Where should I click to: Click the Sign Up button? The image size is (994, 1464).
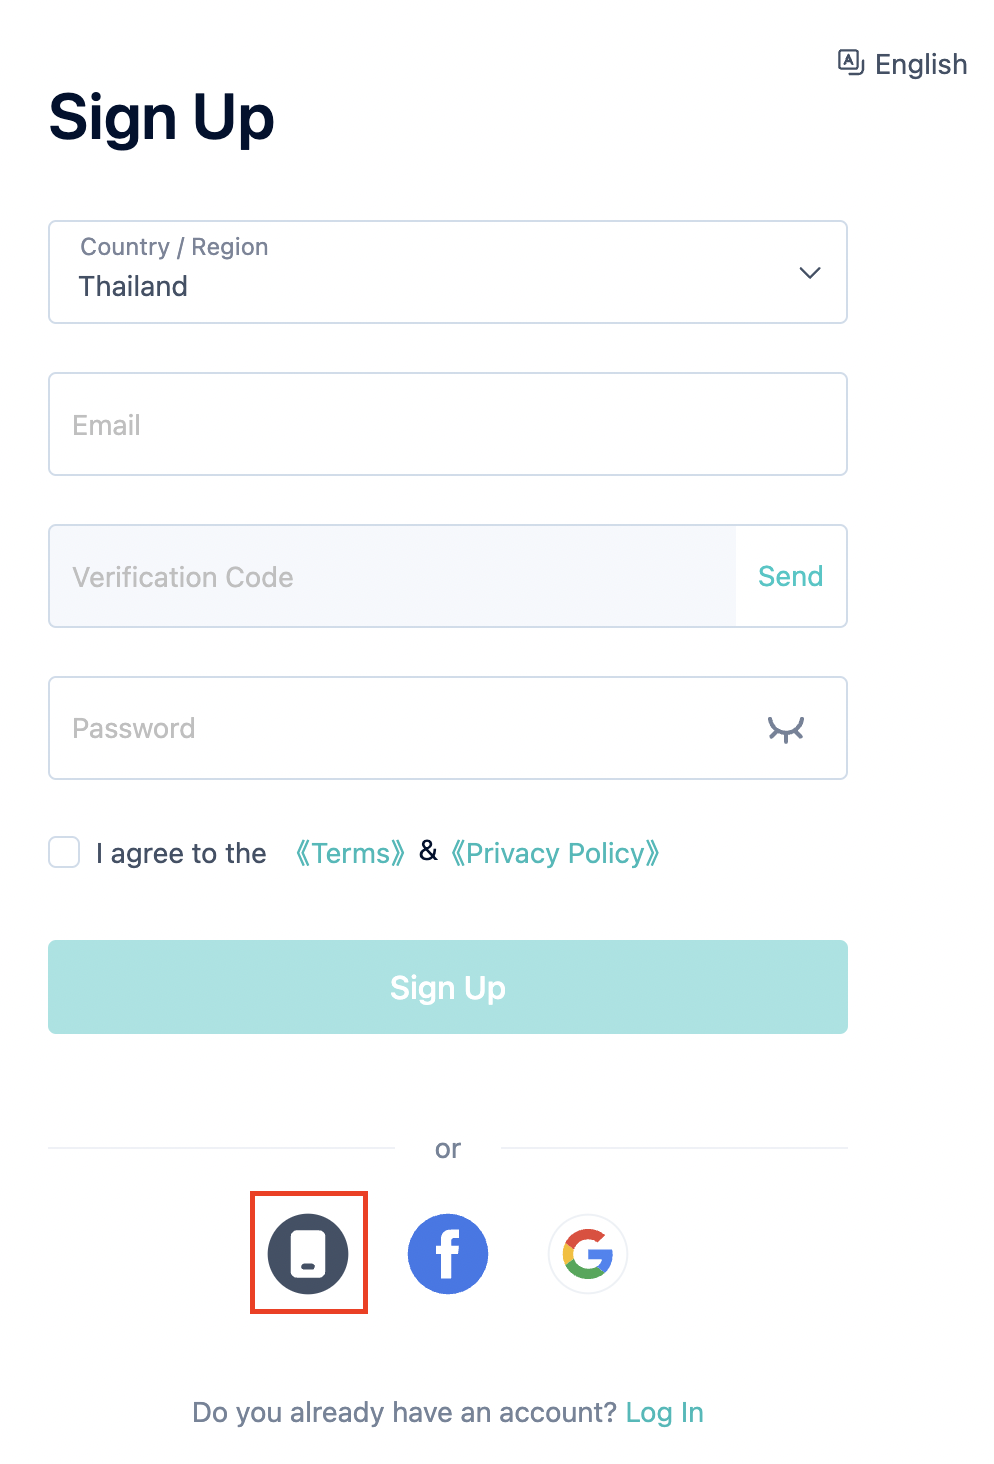[x=448, y=987]
